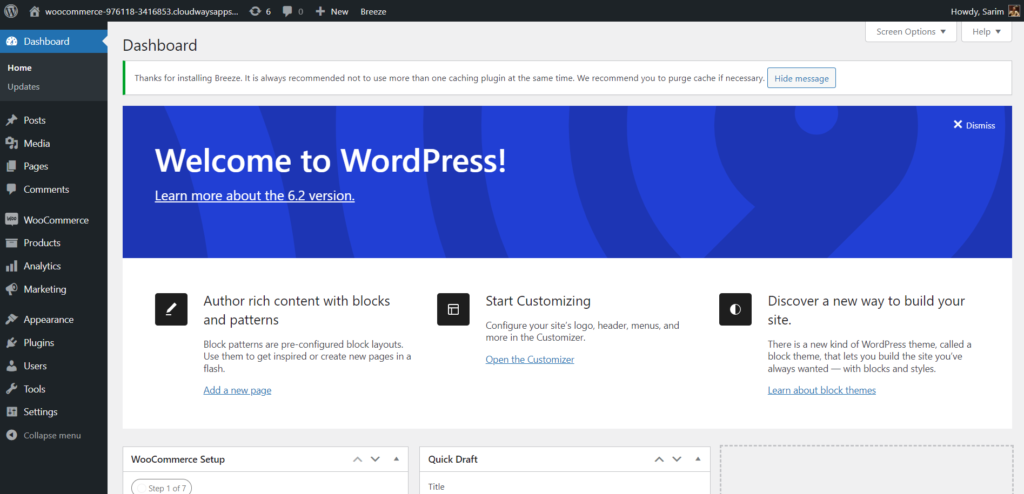Viewport: 1024px width, 494px height.
Task: Select Home under Dashboard
Action: 20,68
